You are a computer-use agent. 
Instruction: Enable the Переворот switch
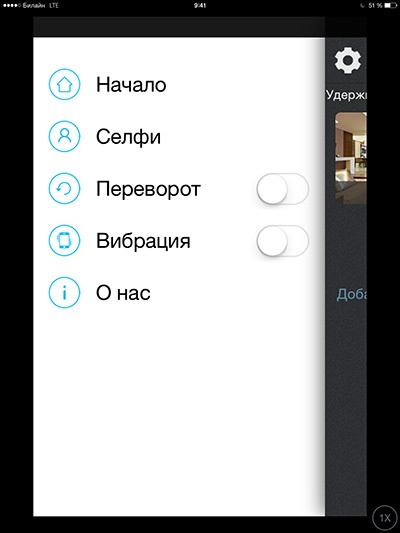point(282,189)
